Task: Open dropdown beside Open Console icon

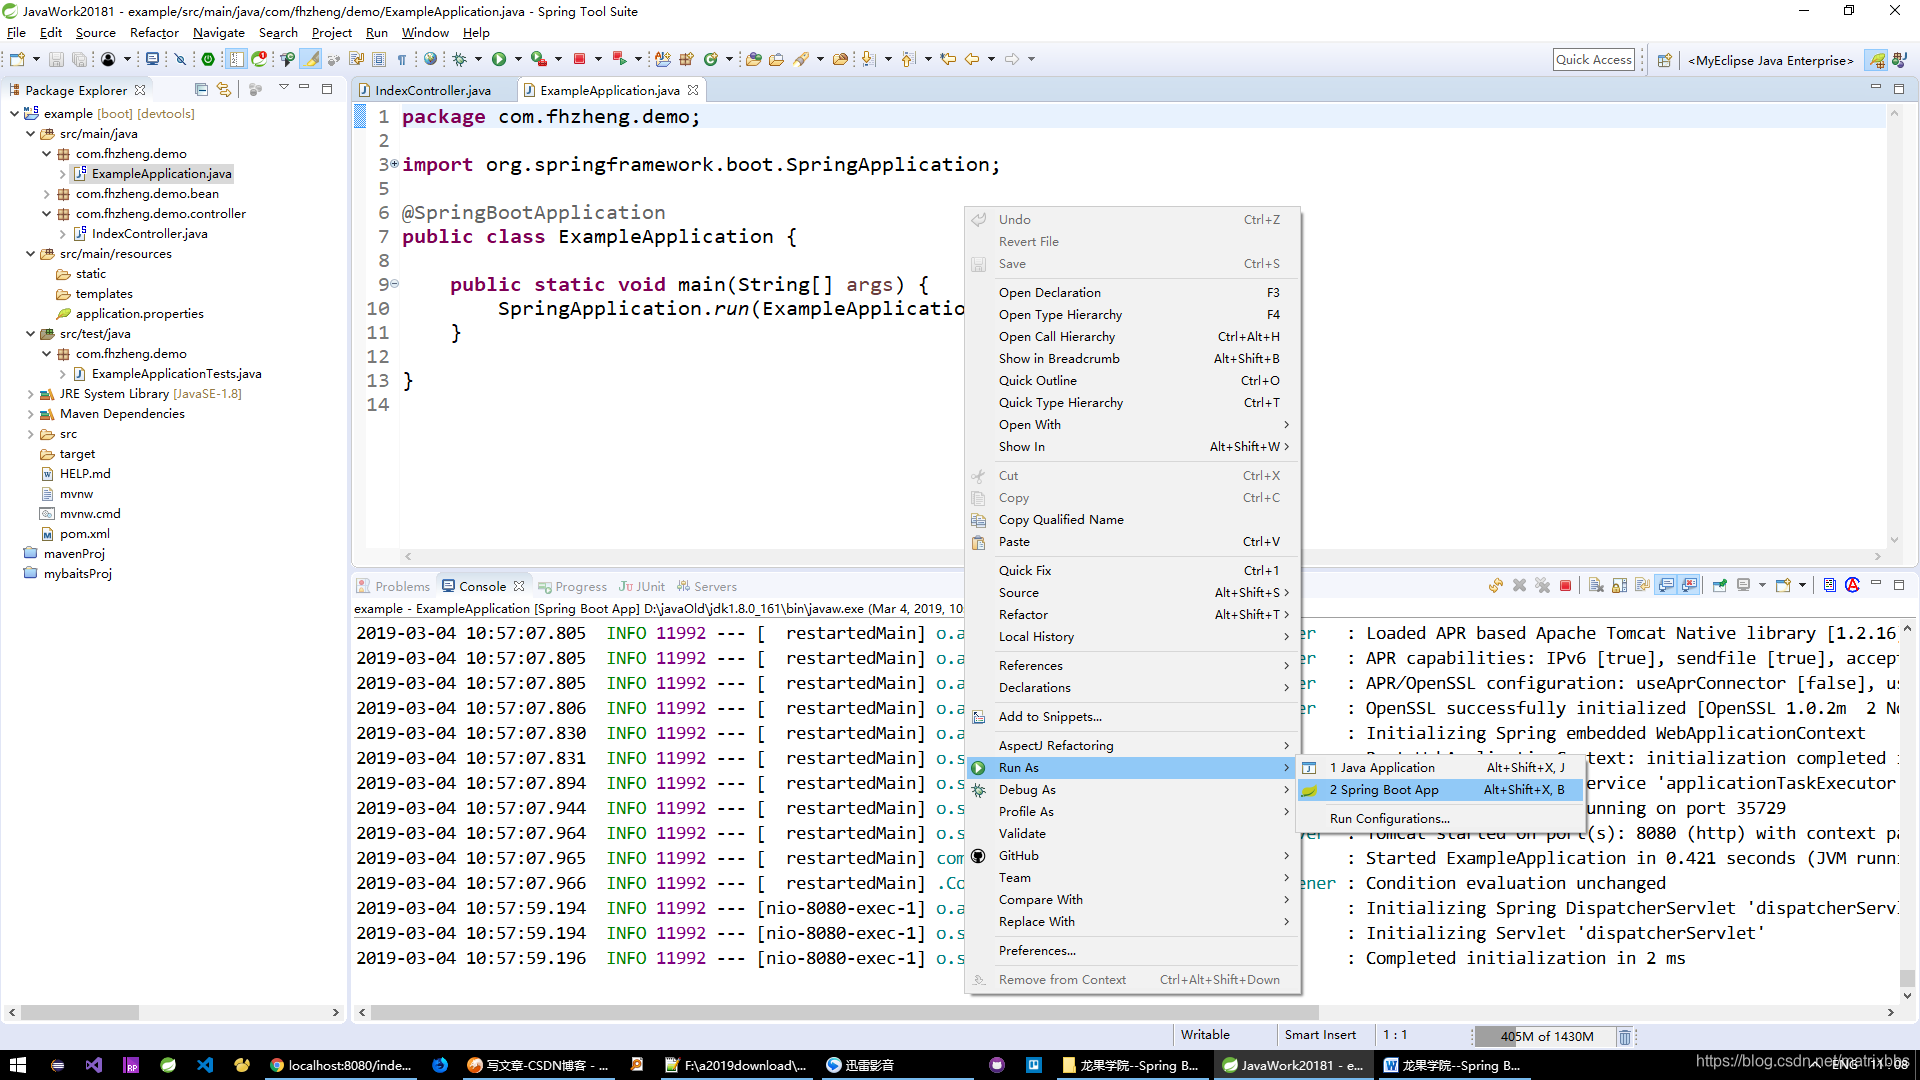Action: coord(1802,586)
